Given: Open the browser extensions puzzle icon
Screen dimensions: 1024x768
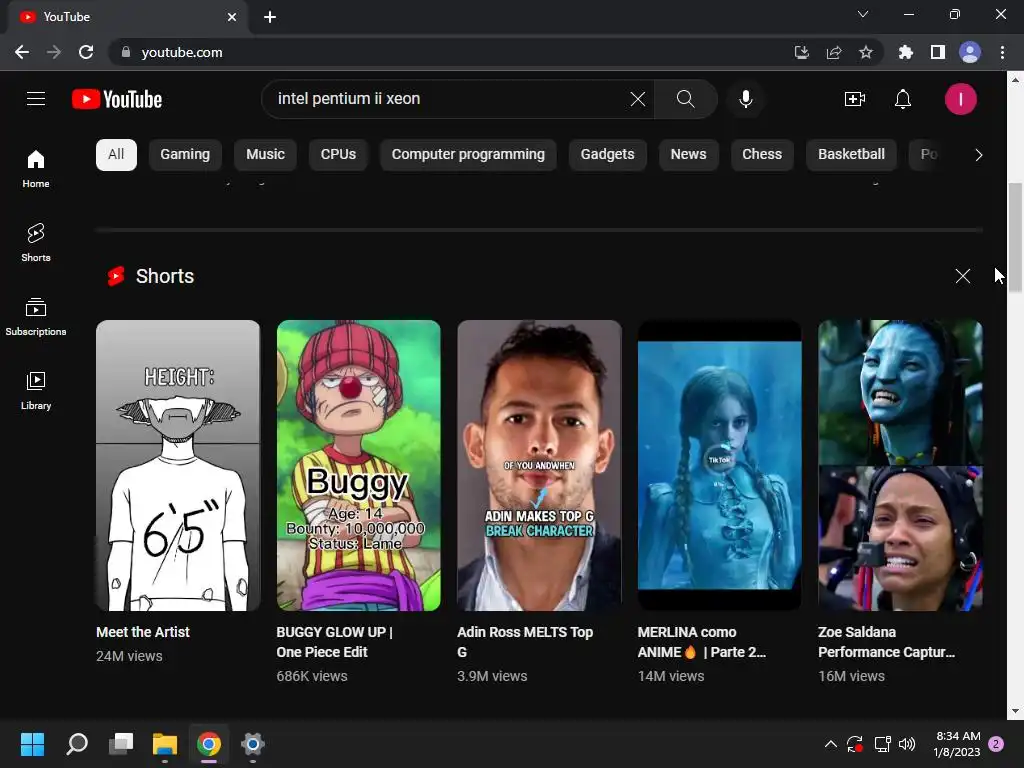Looking at the screenshot, I should point(905,52).
